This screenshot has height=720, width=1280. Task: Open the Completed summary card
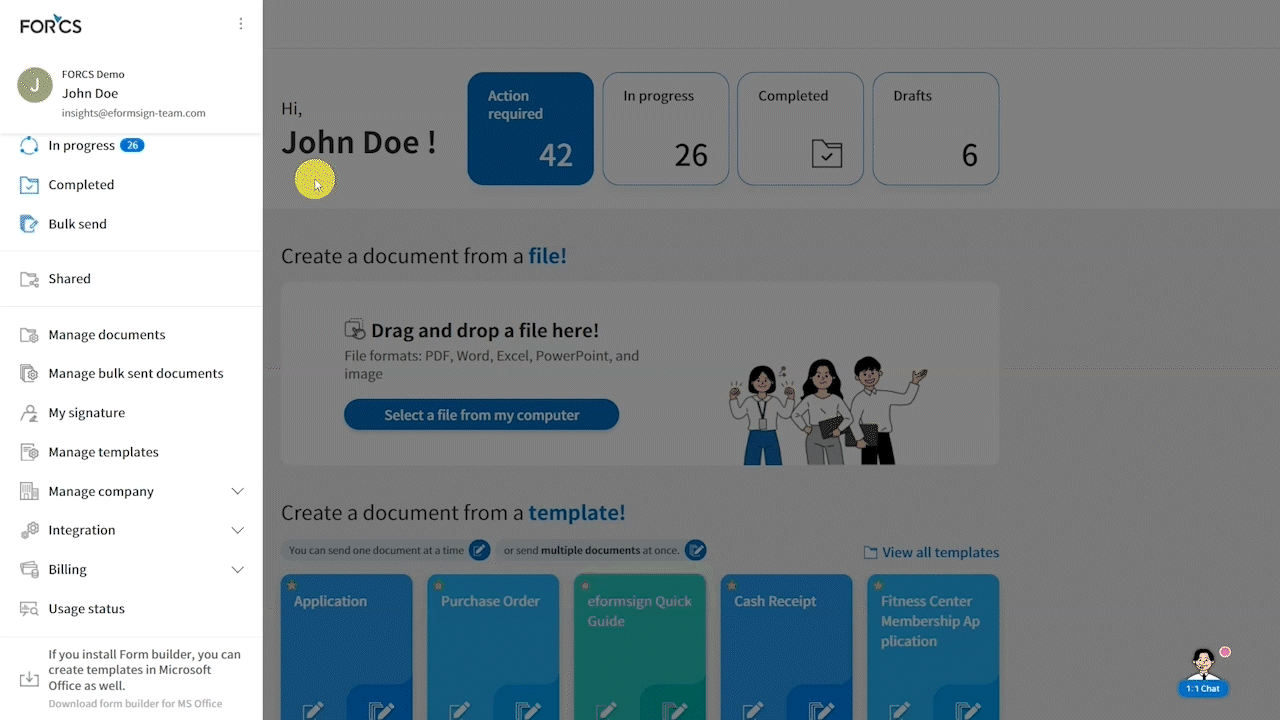[x=800, y=128]
